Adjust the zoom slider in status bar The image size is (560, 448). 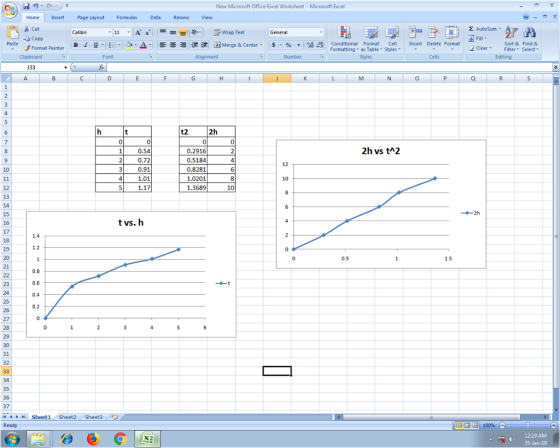point(528,425)
